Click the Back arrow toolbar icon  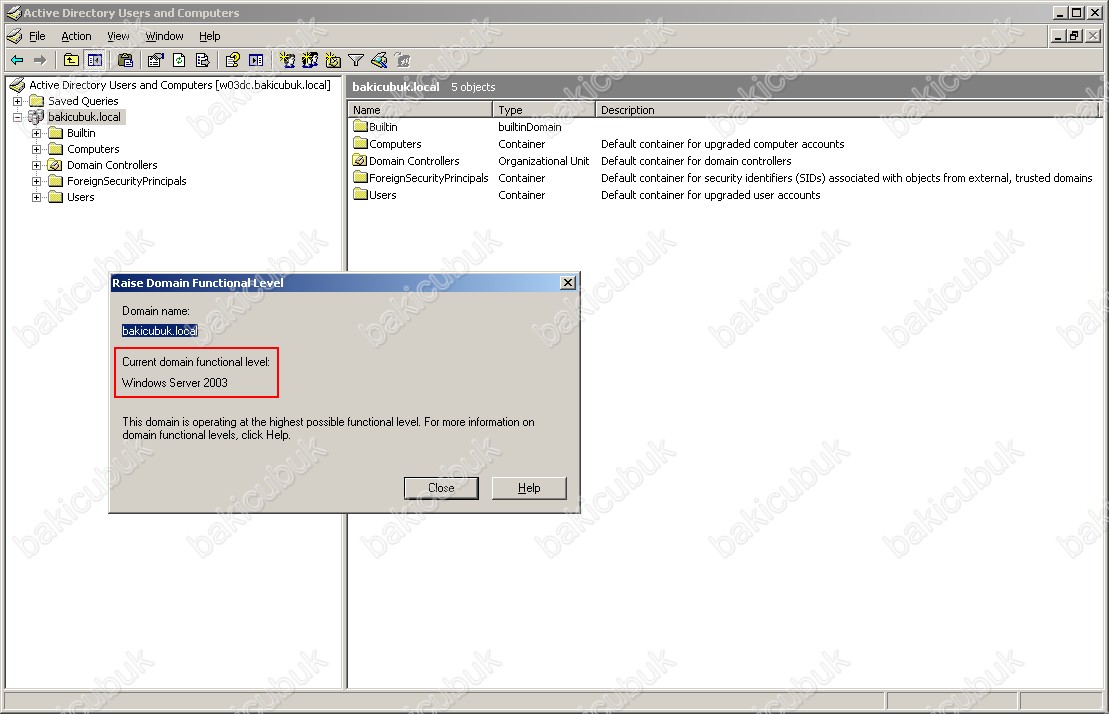pyautogui.click(x=17, y=61)
